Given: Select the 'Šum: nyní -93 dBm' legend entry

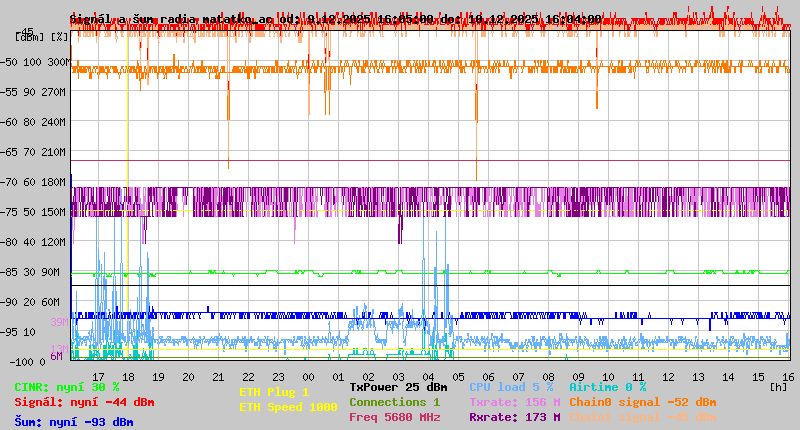Looking at the screenshot, I should (x=74, y=422).
